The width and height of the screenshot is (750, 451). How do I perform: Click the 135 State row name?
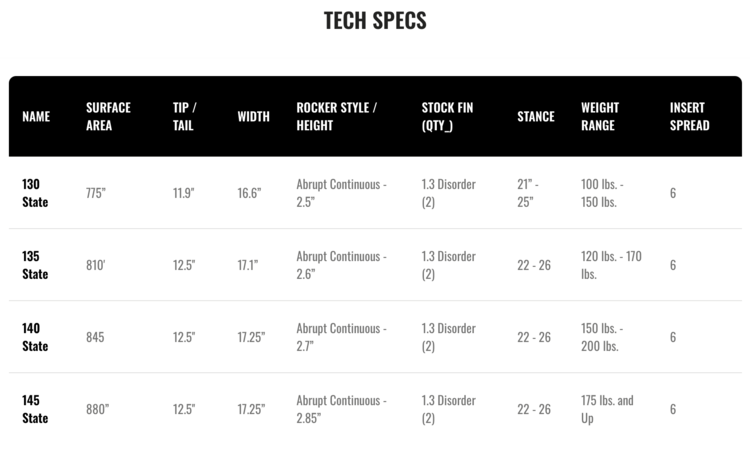(35, 265)
